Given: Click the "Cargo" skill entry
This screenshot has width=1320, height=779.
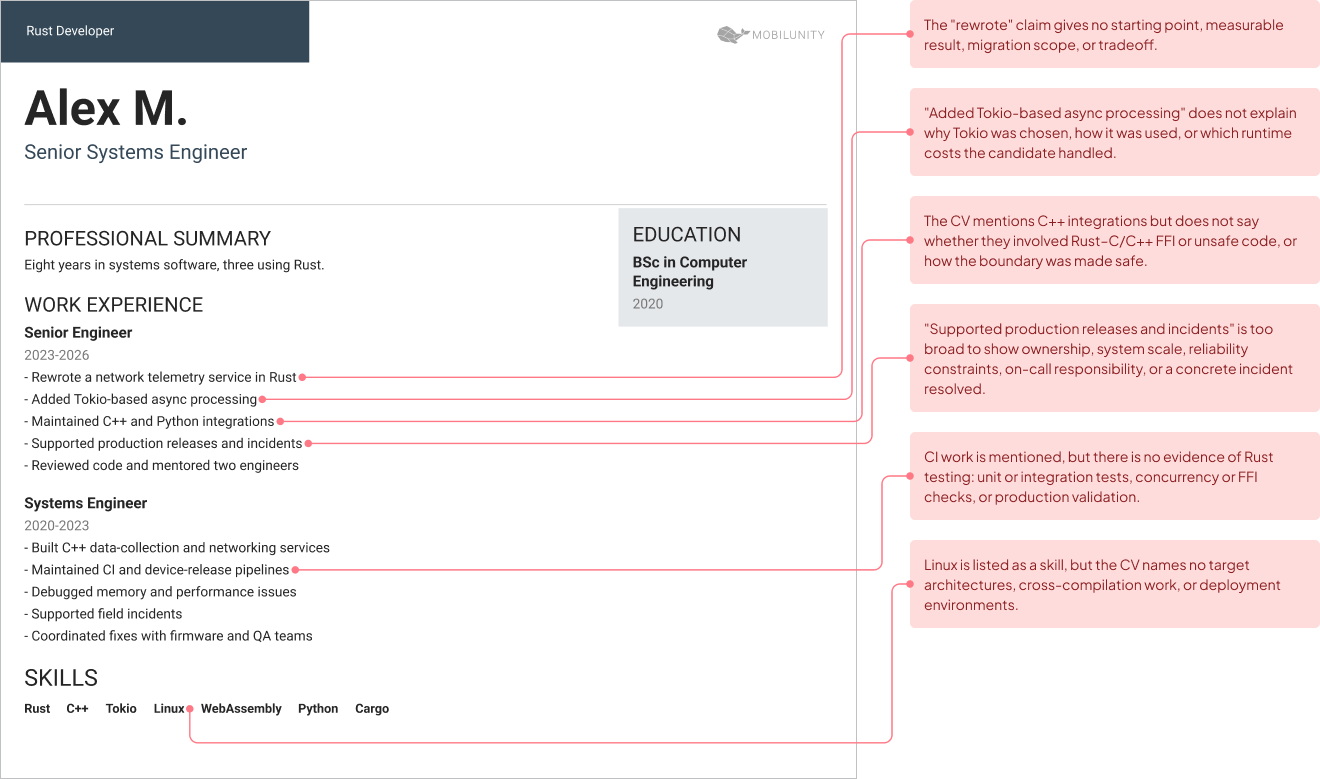Looking at the screenshot, I should coord(372,709).
